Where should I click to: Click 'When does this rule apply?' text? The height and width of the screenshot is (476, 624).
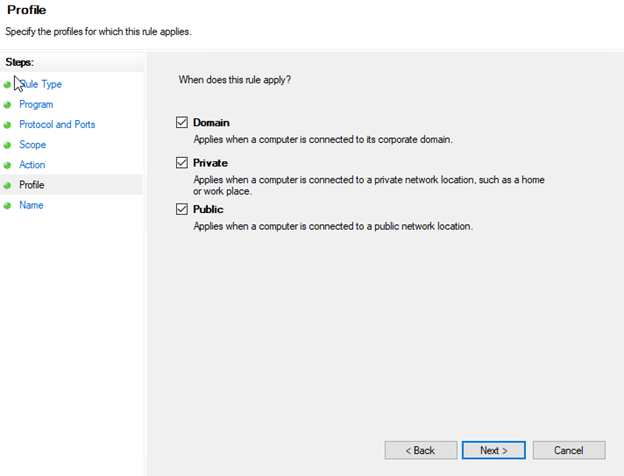pyautogui.click(x=235, y=80)
